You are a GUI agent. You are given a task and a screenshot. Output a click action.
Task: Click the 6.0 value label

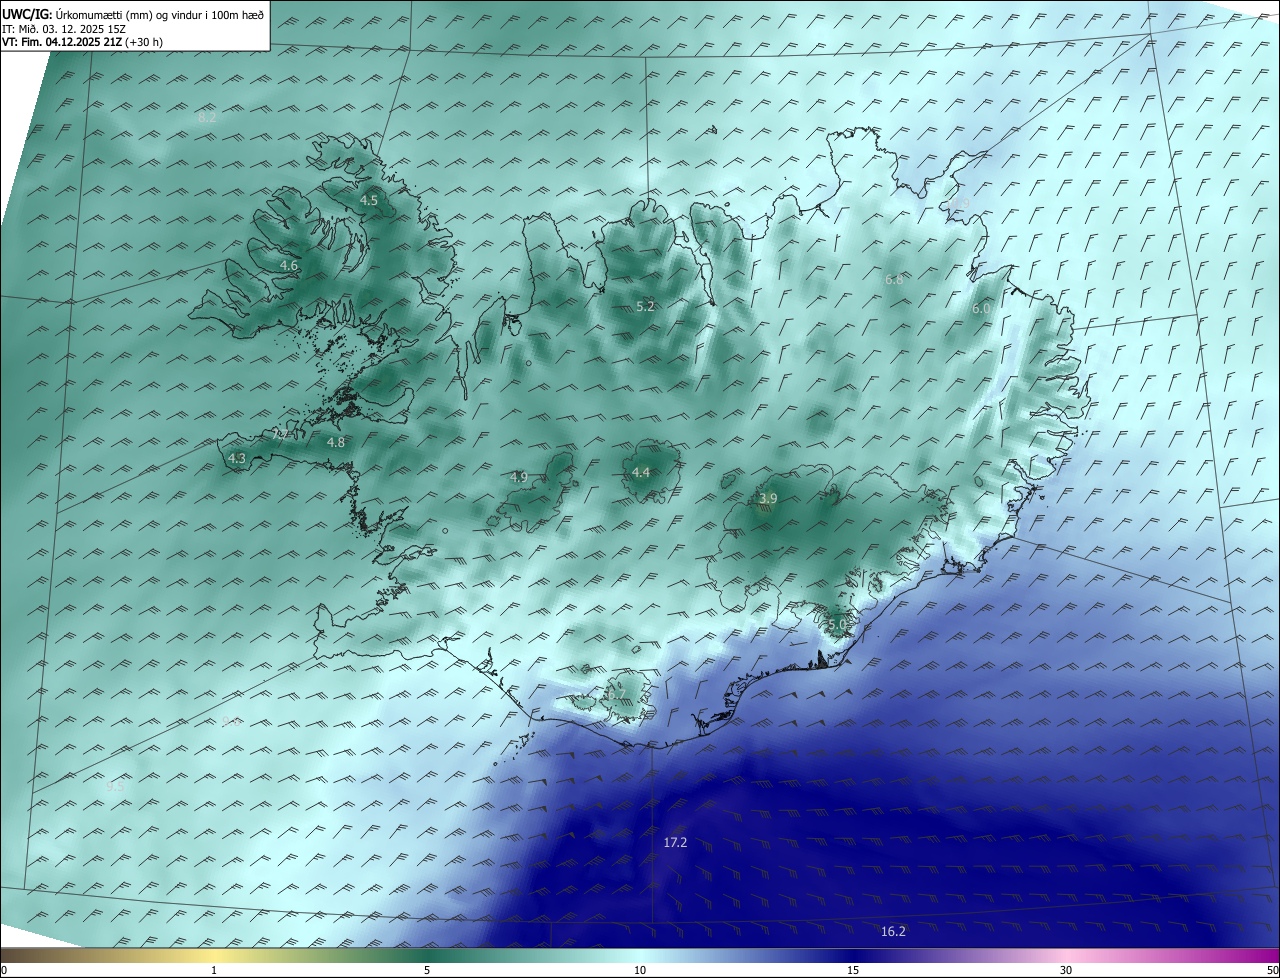pyautogui.click(x=981, y=309)
